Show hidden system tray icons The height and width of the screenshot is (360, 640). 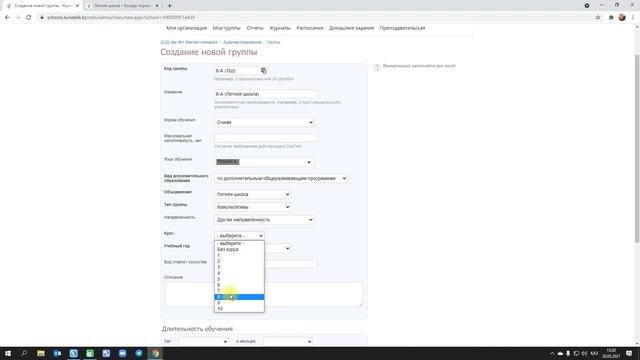pos(552,353)
